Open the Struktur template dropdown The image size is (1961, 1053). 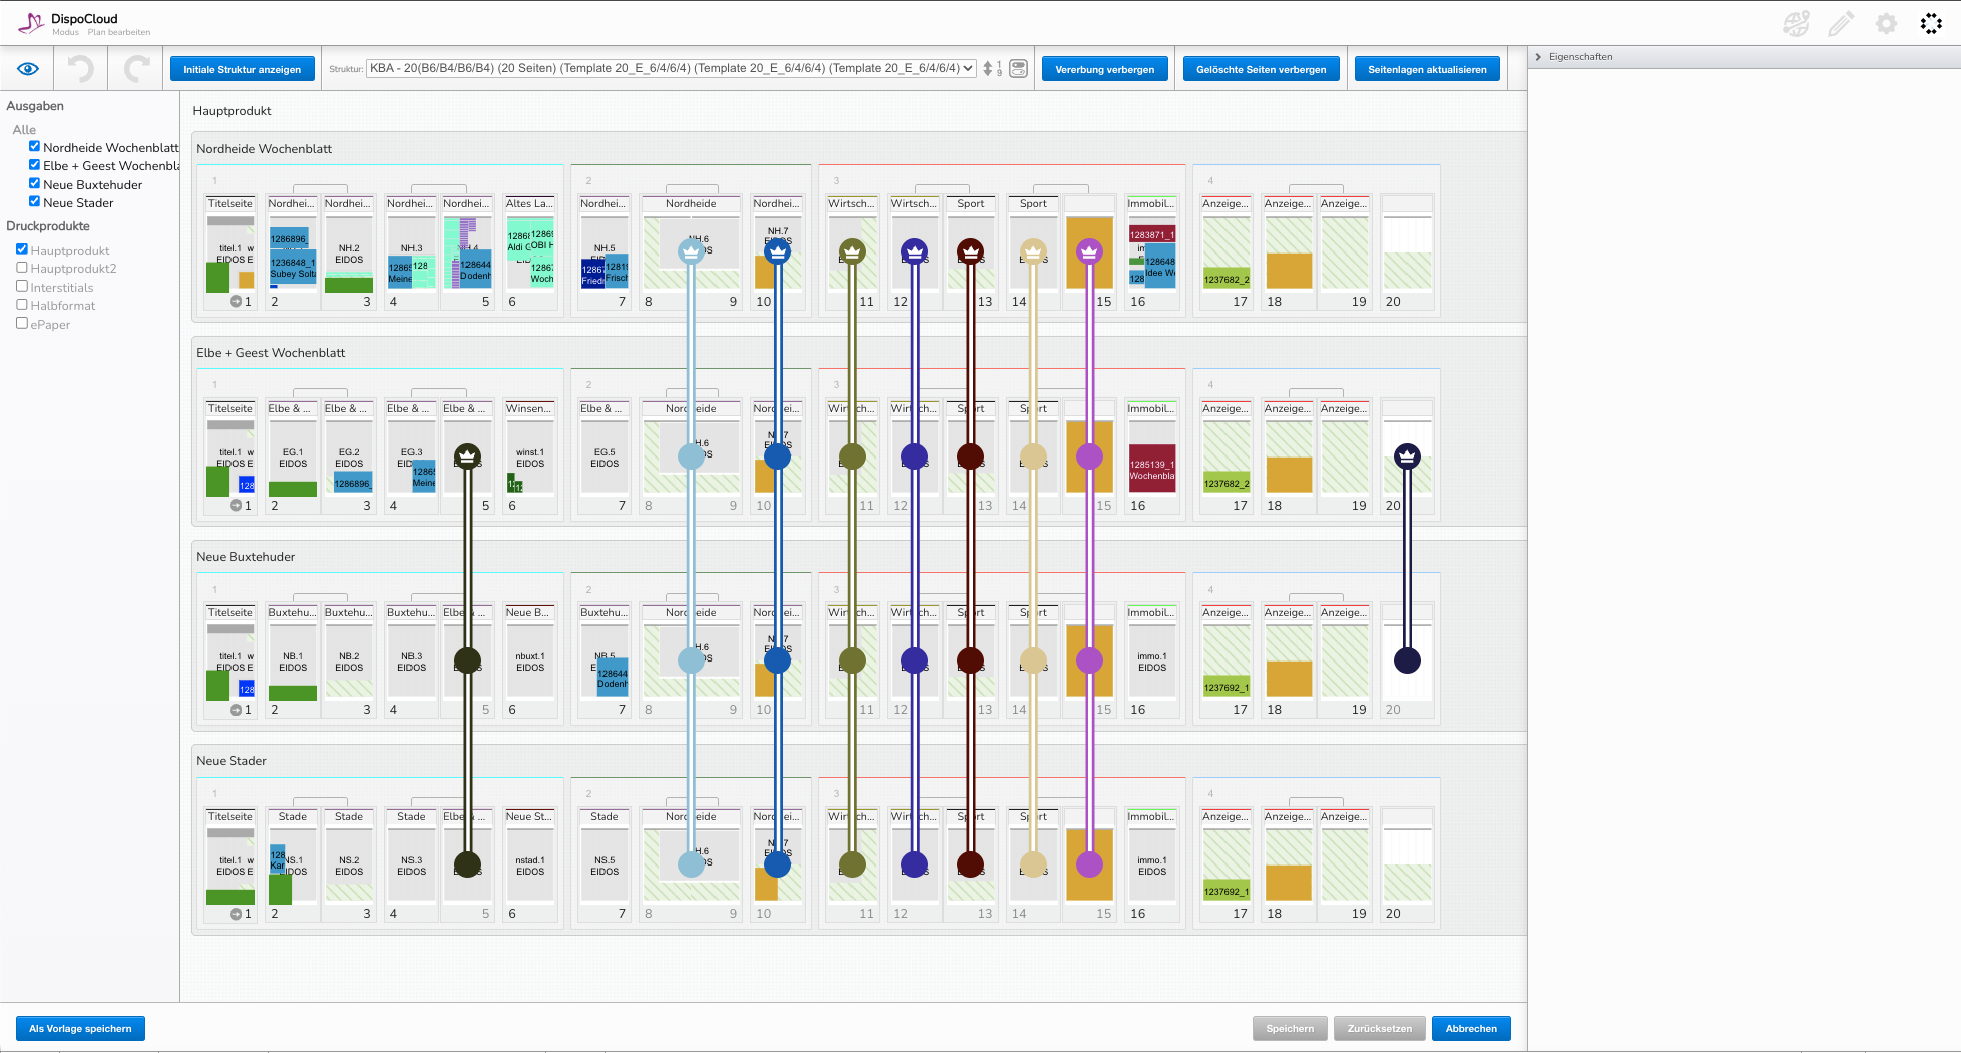[x=671, y=69]
